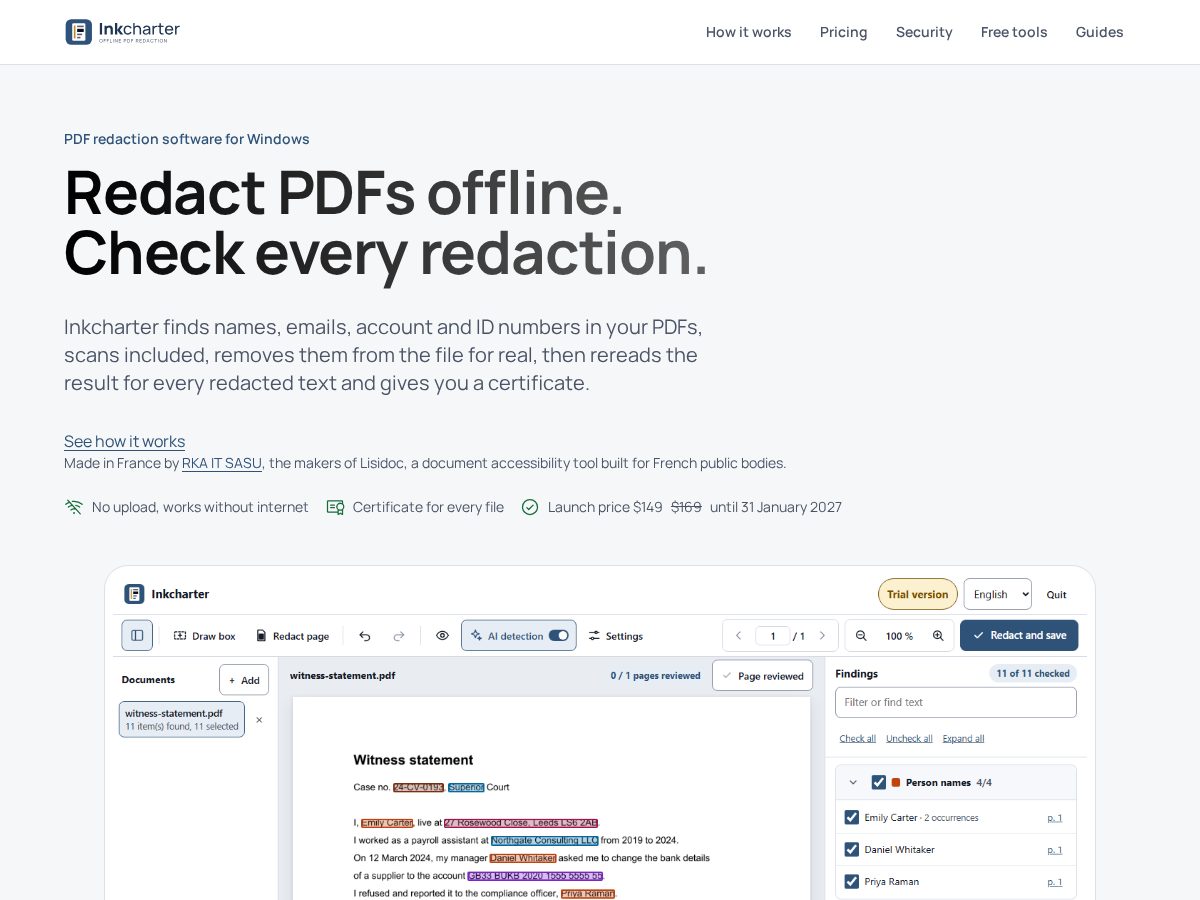Click the highlighted 'Northgate Consulting LLC' redaction

545,840
